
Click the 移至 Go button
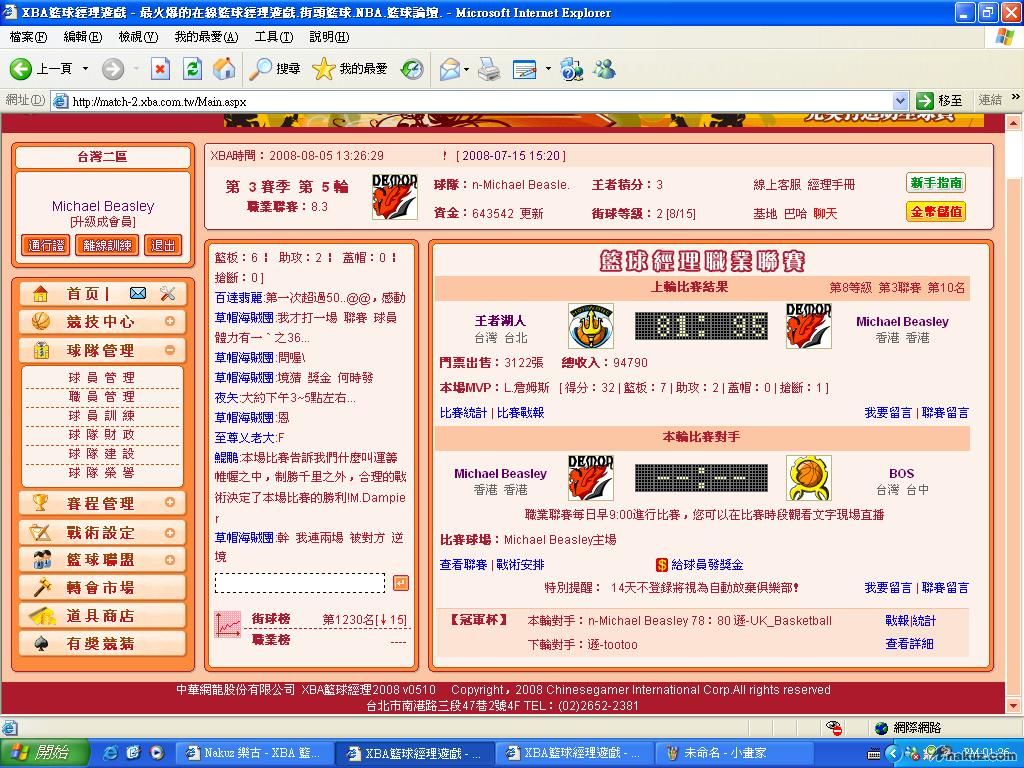[x=940, y=101]
